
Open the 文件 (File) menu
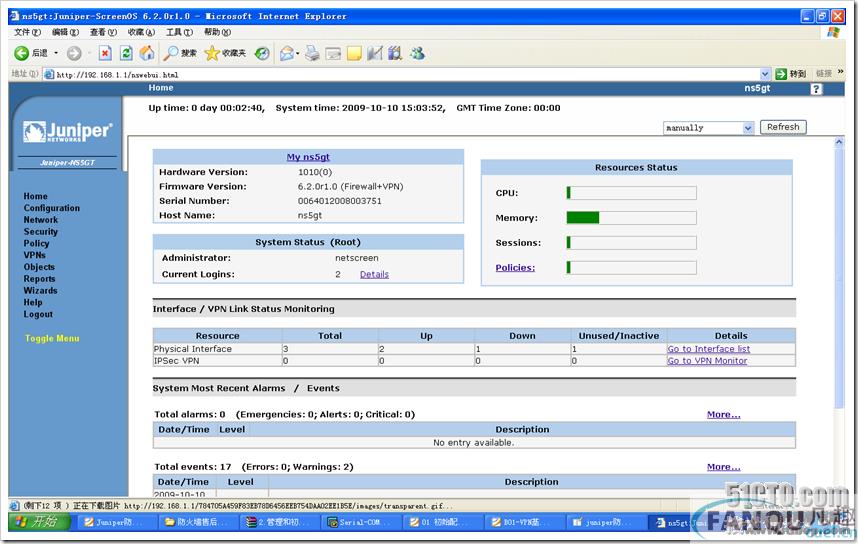click(27, 32)
